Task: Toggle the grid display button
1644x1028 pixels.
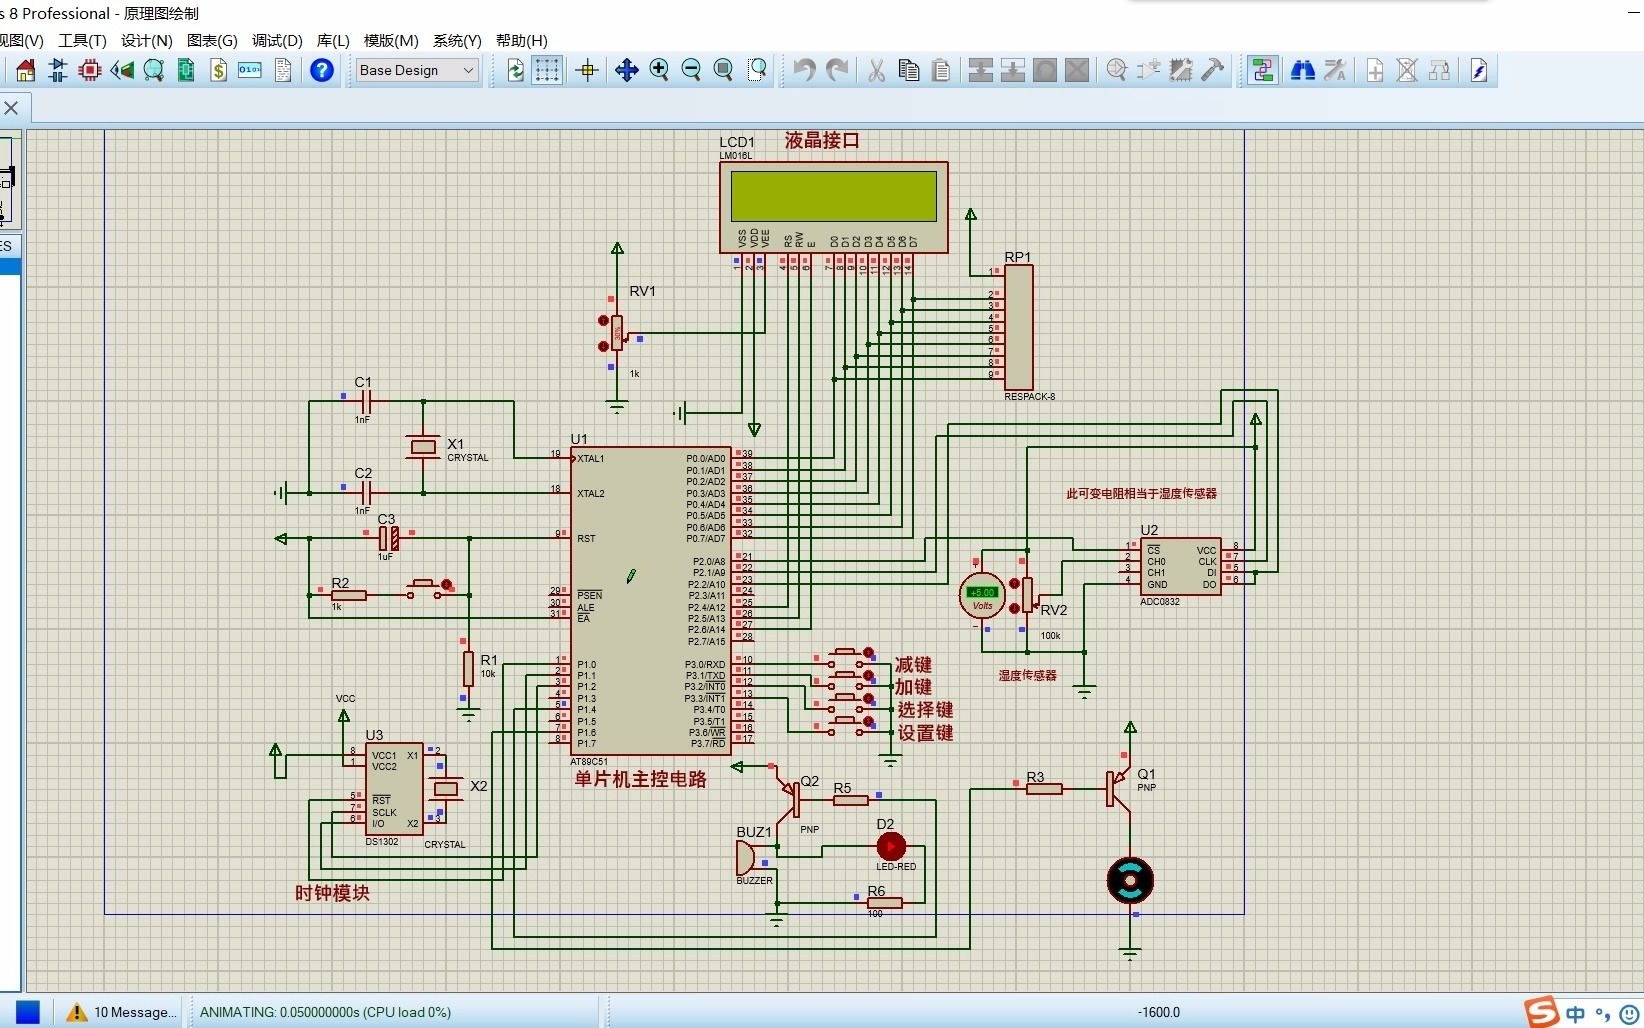Action: click(547, 70)
